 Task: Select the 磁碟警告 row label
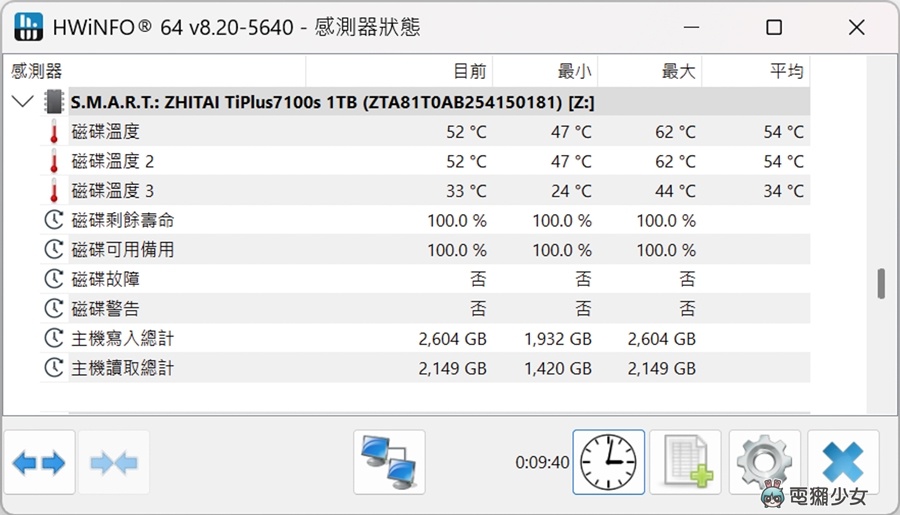point(106,309)
